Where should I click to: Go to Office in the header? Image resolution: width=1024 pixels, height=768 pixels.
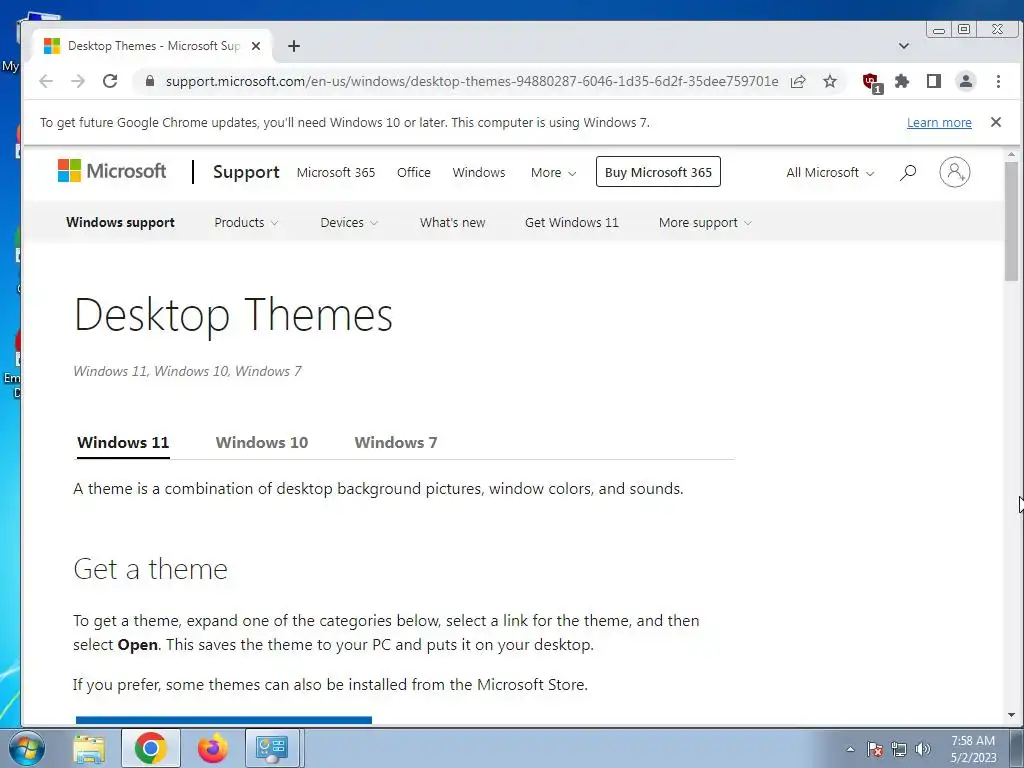click(x=413, y=172)
